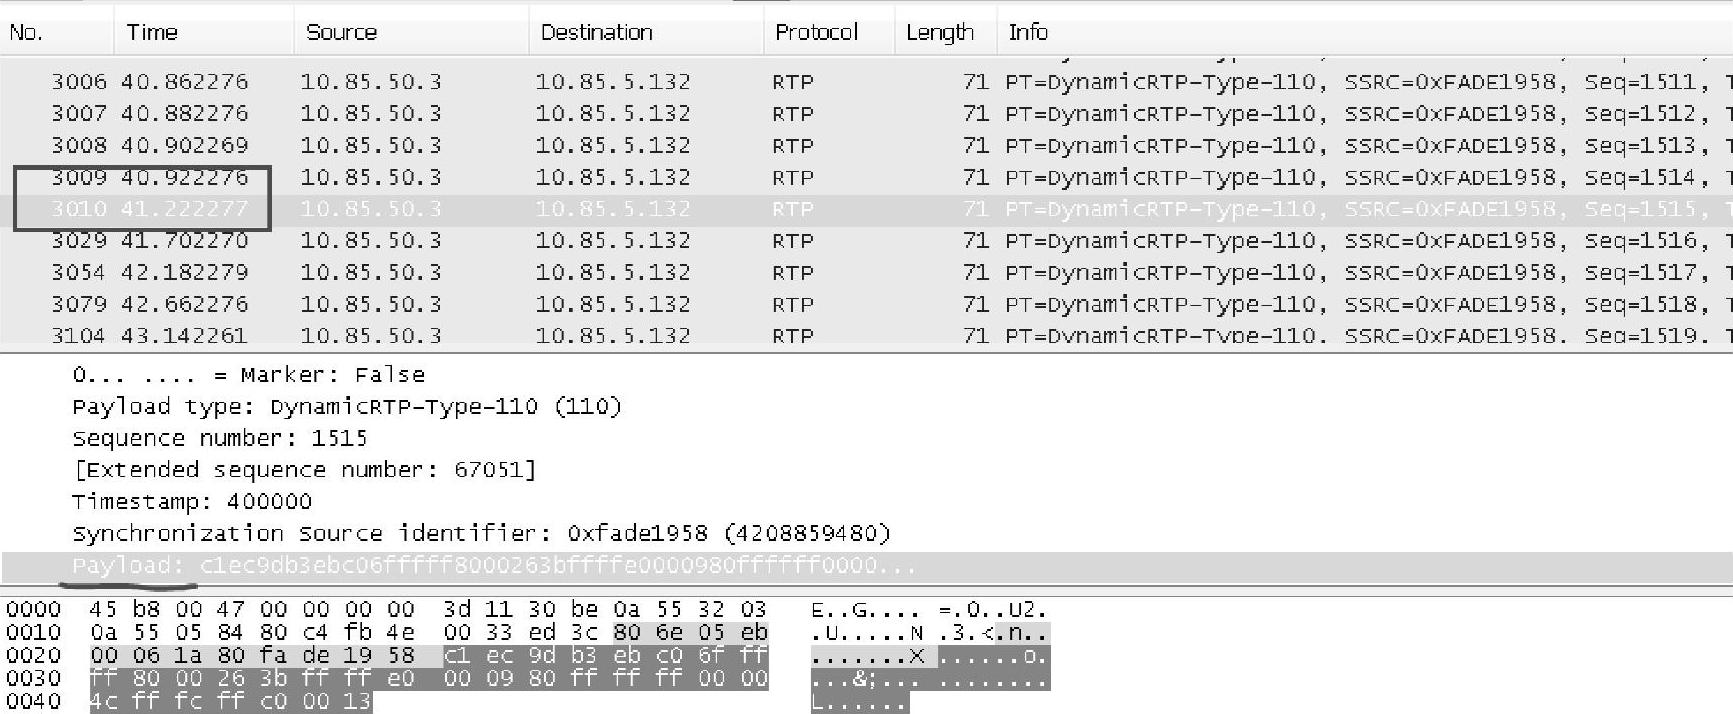Click the Source column header

[411, 32]
